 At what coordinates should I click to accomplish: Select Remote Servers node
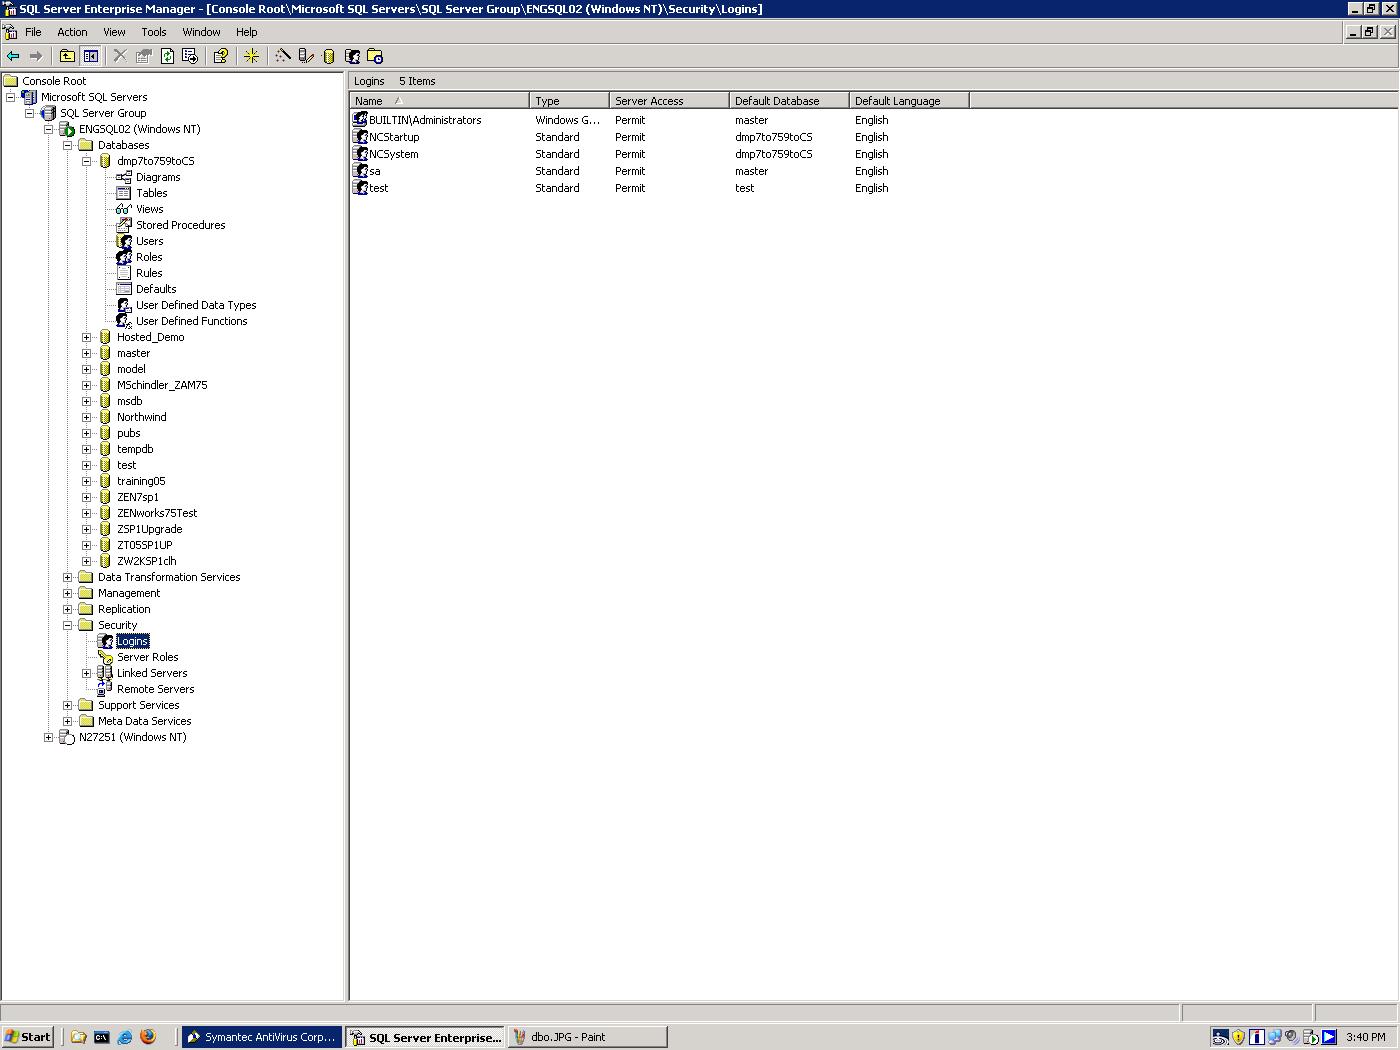coord(155,689)
